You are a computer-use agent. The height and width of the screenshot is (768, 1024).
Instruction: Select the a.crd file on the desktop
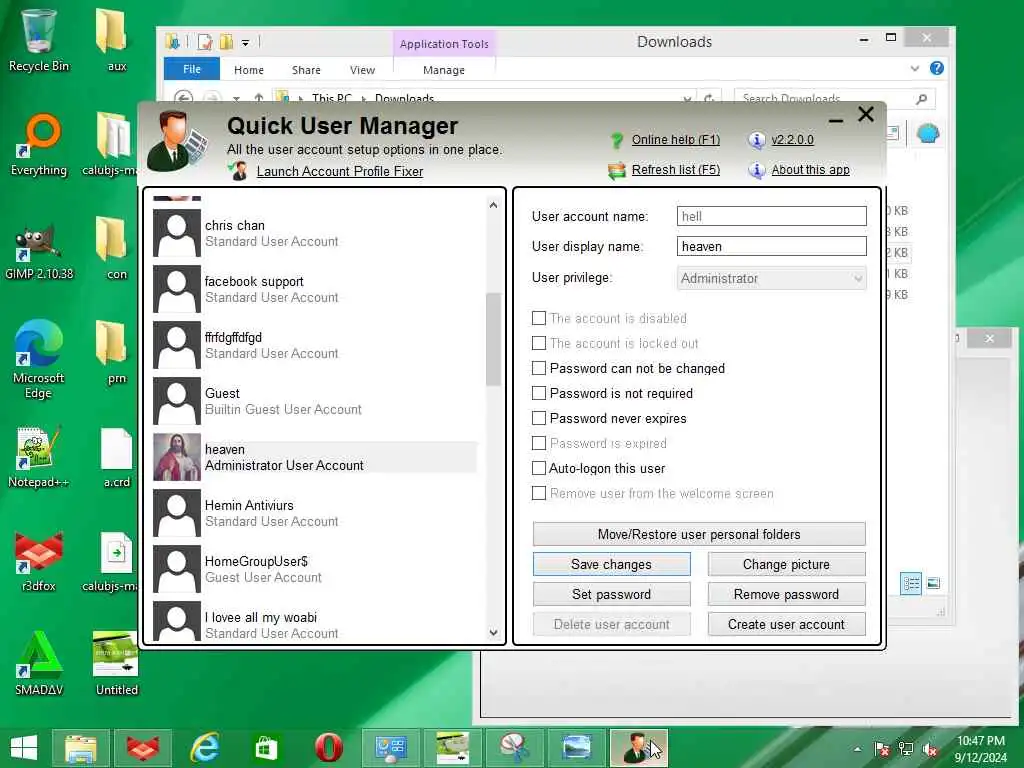[116, 457]
